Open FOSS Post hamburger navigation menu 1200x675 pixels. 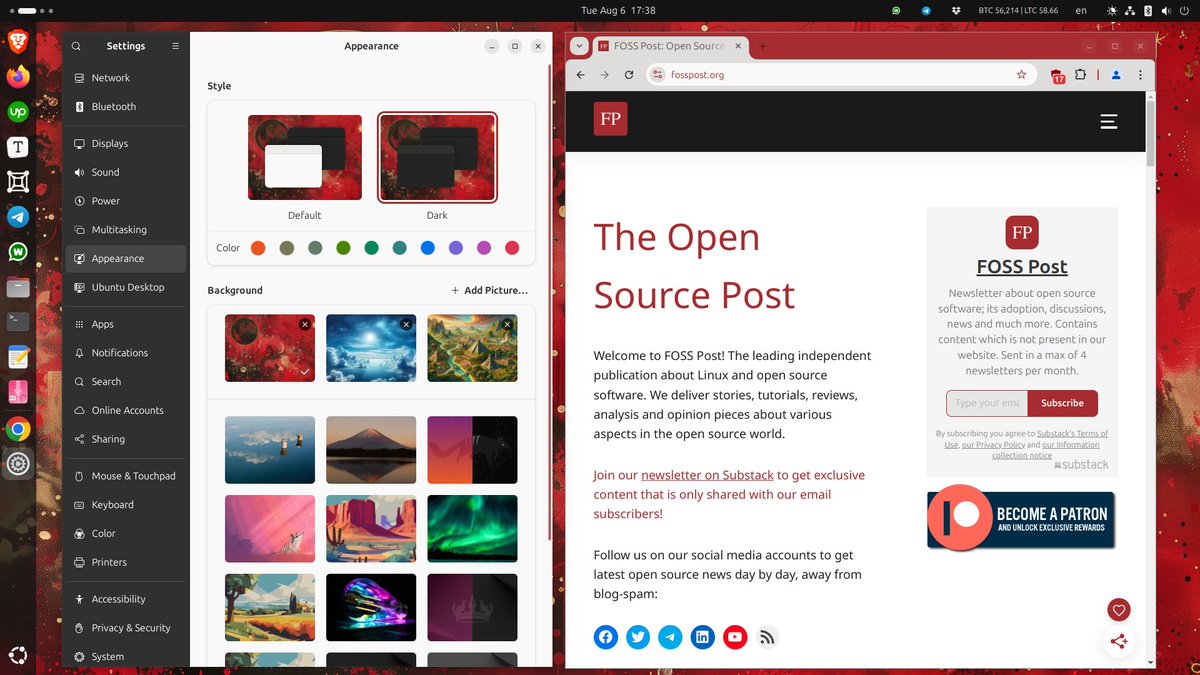[x=1108, y=121]
